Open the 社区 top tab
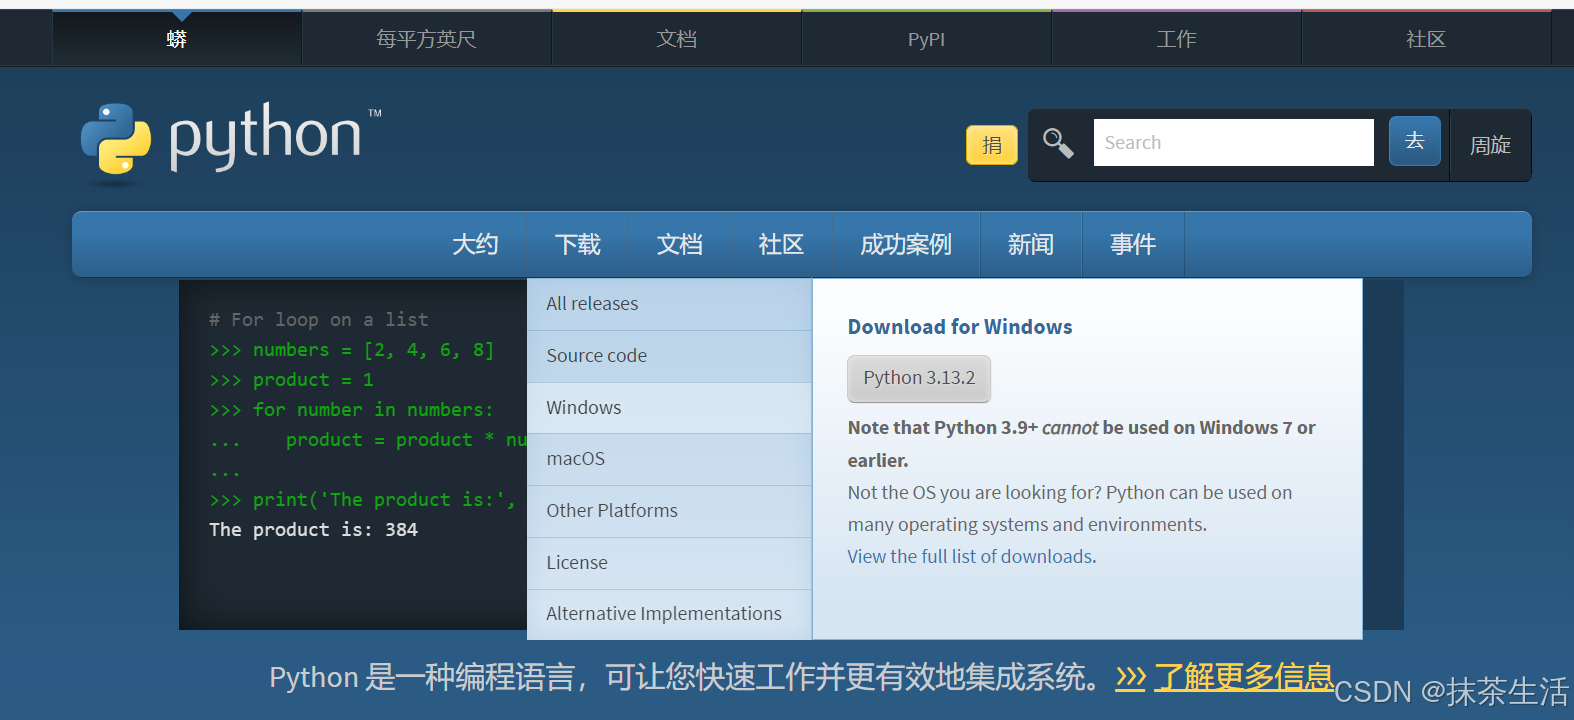The height and width of the screenshot is (720, 1574). pyautogui.click(x=1426, y=39)
